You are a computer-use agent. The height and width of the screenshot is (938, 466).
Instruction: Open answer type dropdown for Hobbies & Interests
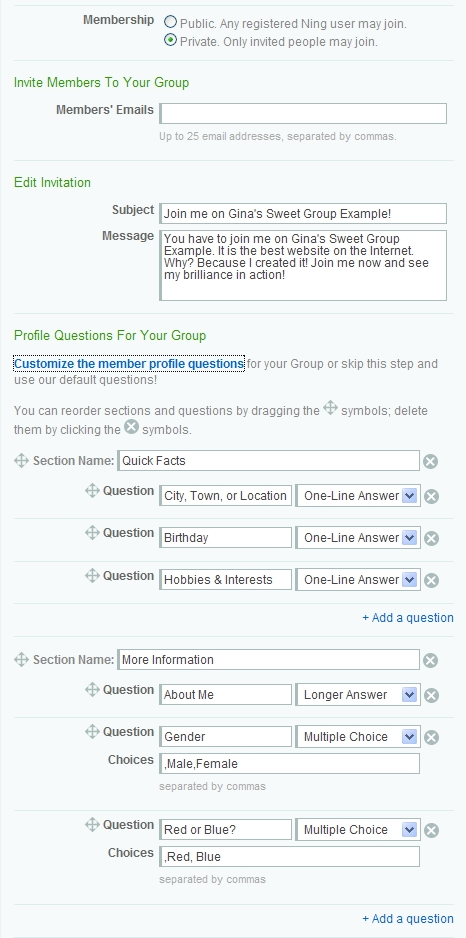tap(358, 580)
